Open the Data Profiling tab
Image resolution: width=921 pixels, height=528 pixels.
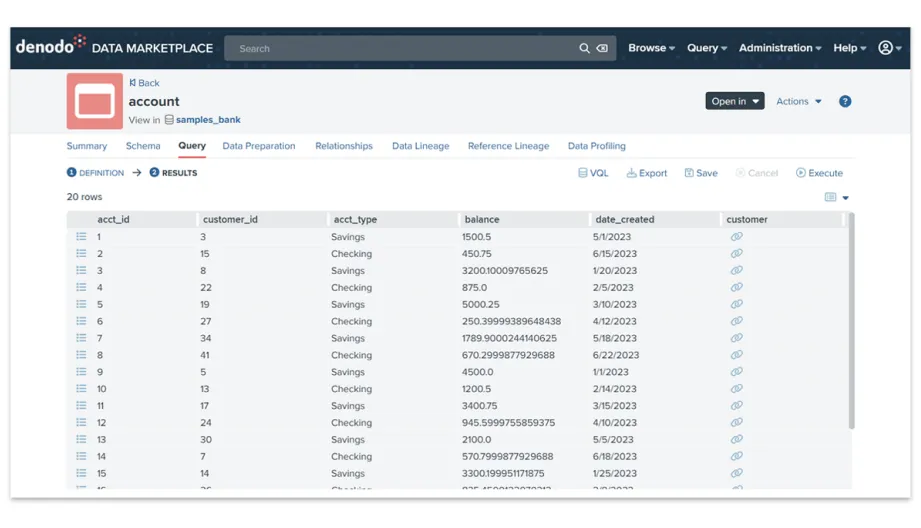coord(597,146)
